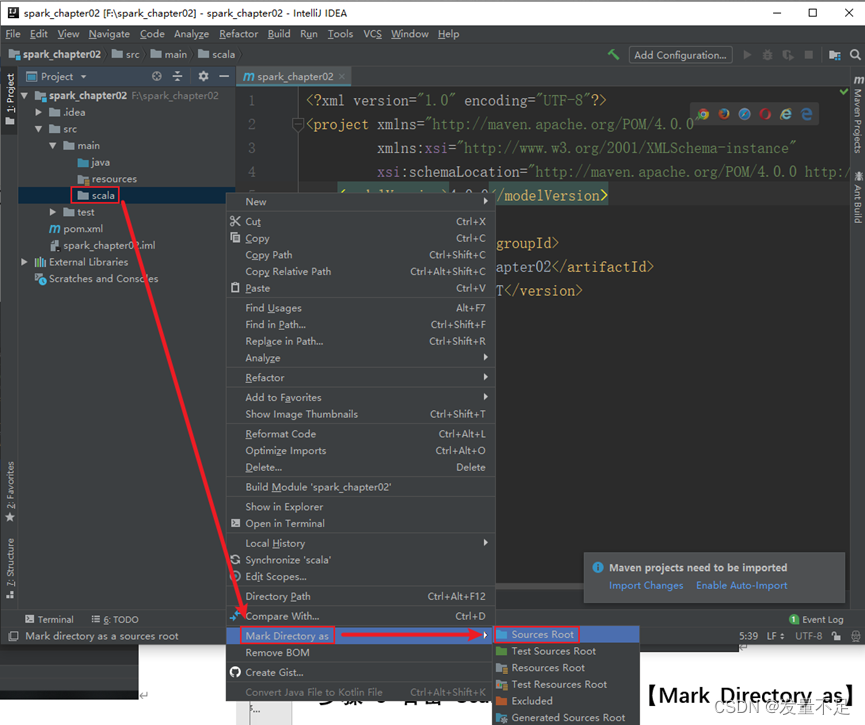
Task: Click the Enable Auto-Import link
Action: tap(741, 585)
